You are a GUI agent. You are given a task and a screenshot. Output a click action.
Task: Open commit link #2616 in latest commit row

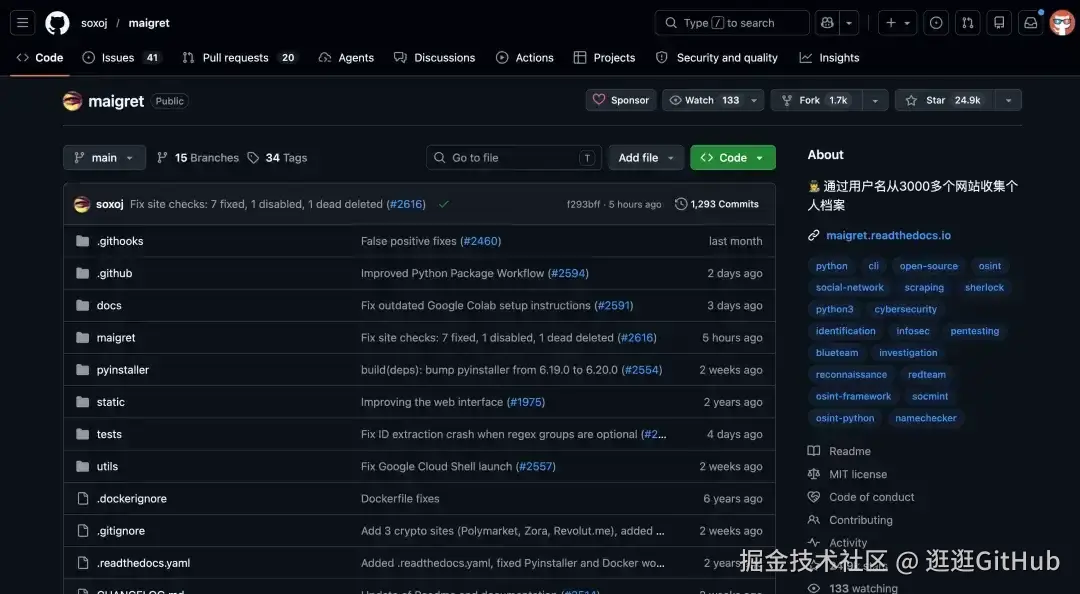click(x=406, y=204)
